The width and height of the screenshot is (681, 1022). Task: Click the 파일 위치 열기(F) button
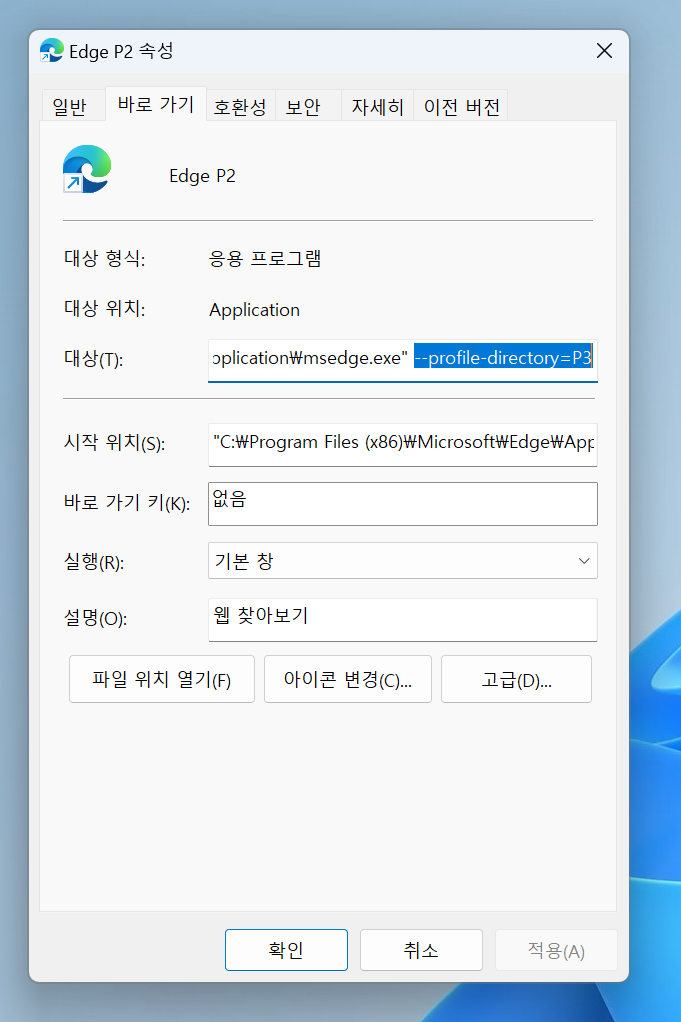click(162, 679)
